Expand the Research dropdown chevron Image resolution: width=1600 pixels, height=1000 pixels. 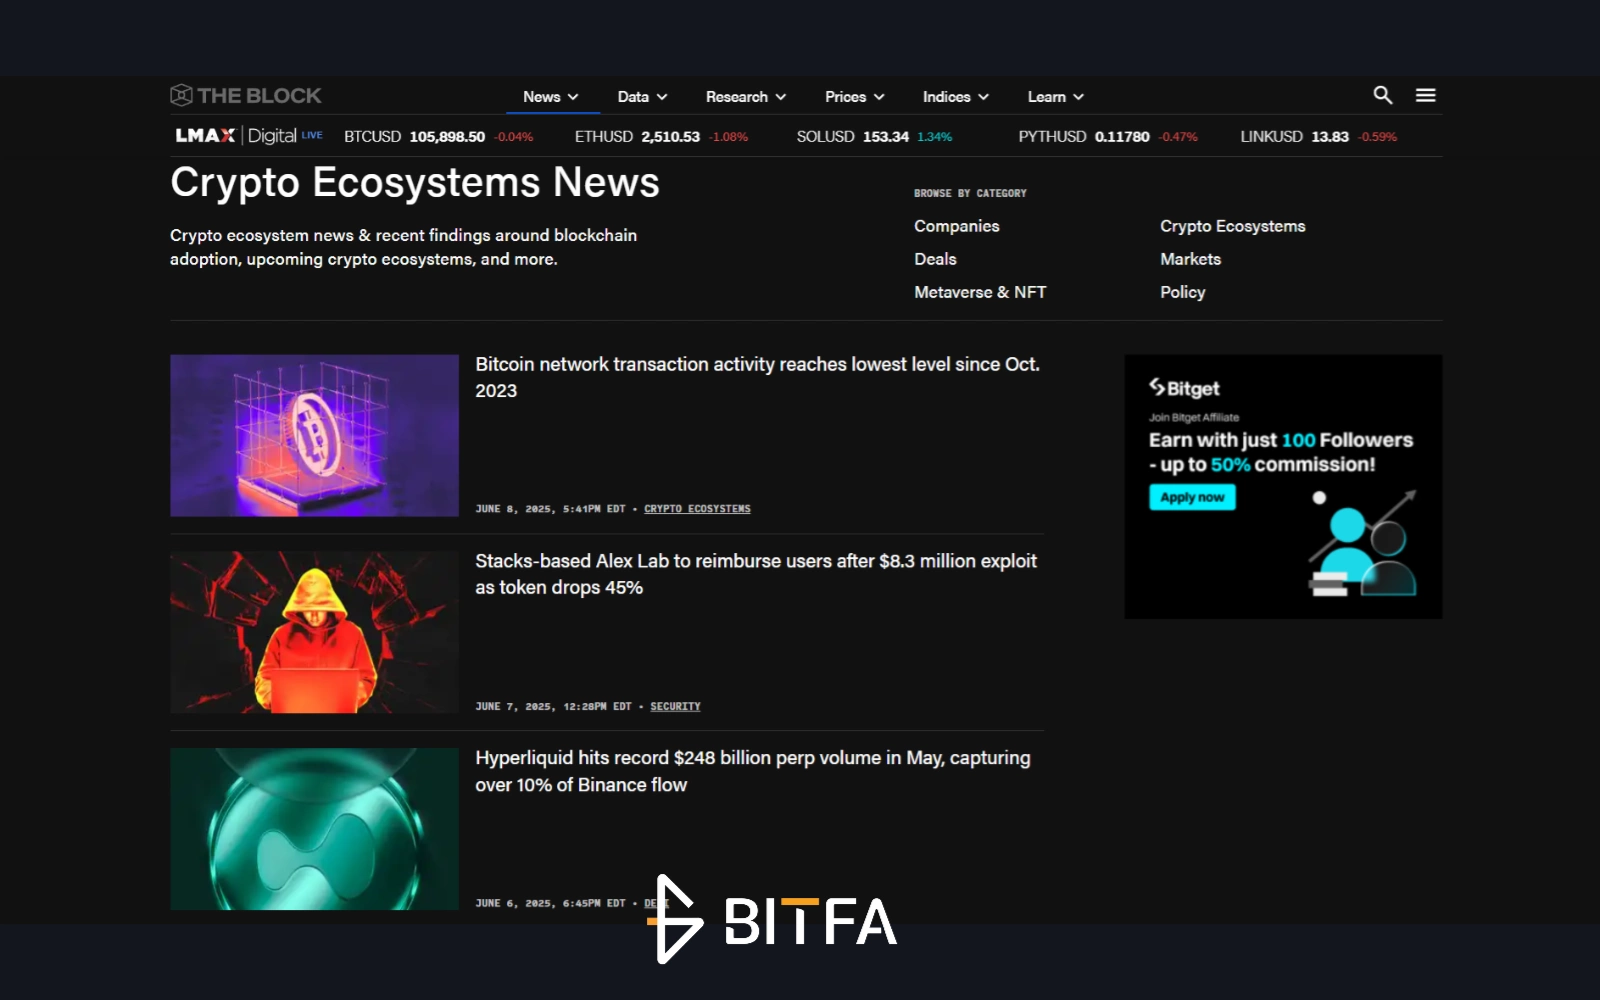(781, 97)
